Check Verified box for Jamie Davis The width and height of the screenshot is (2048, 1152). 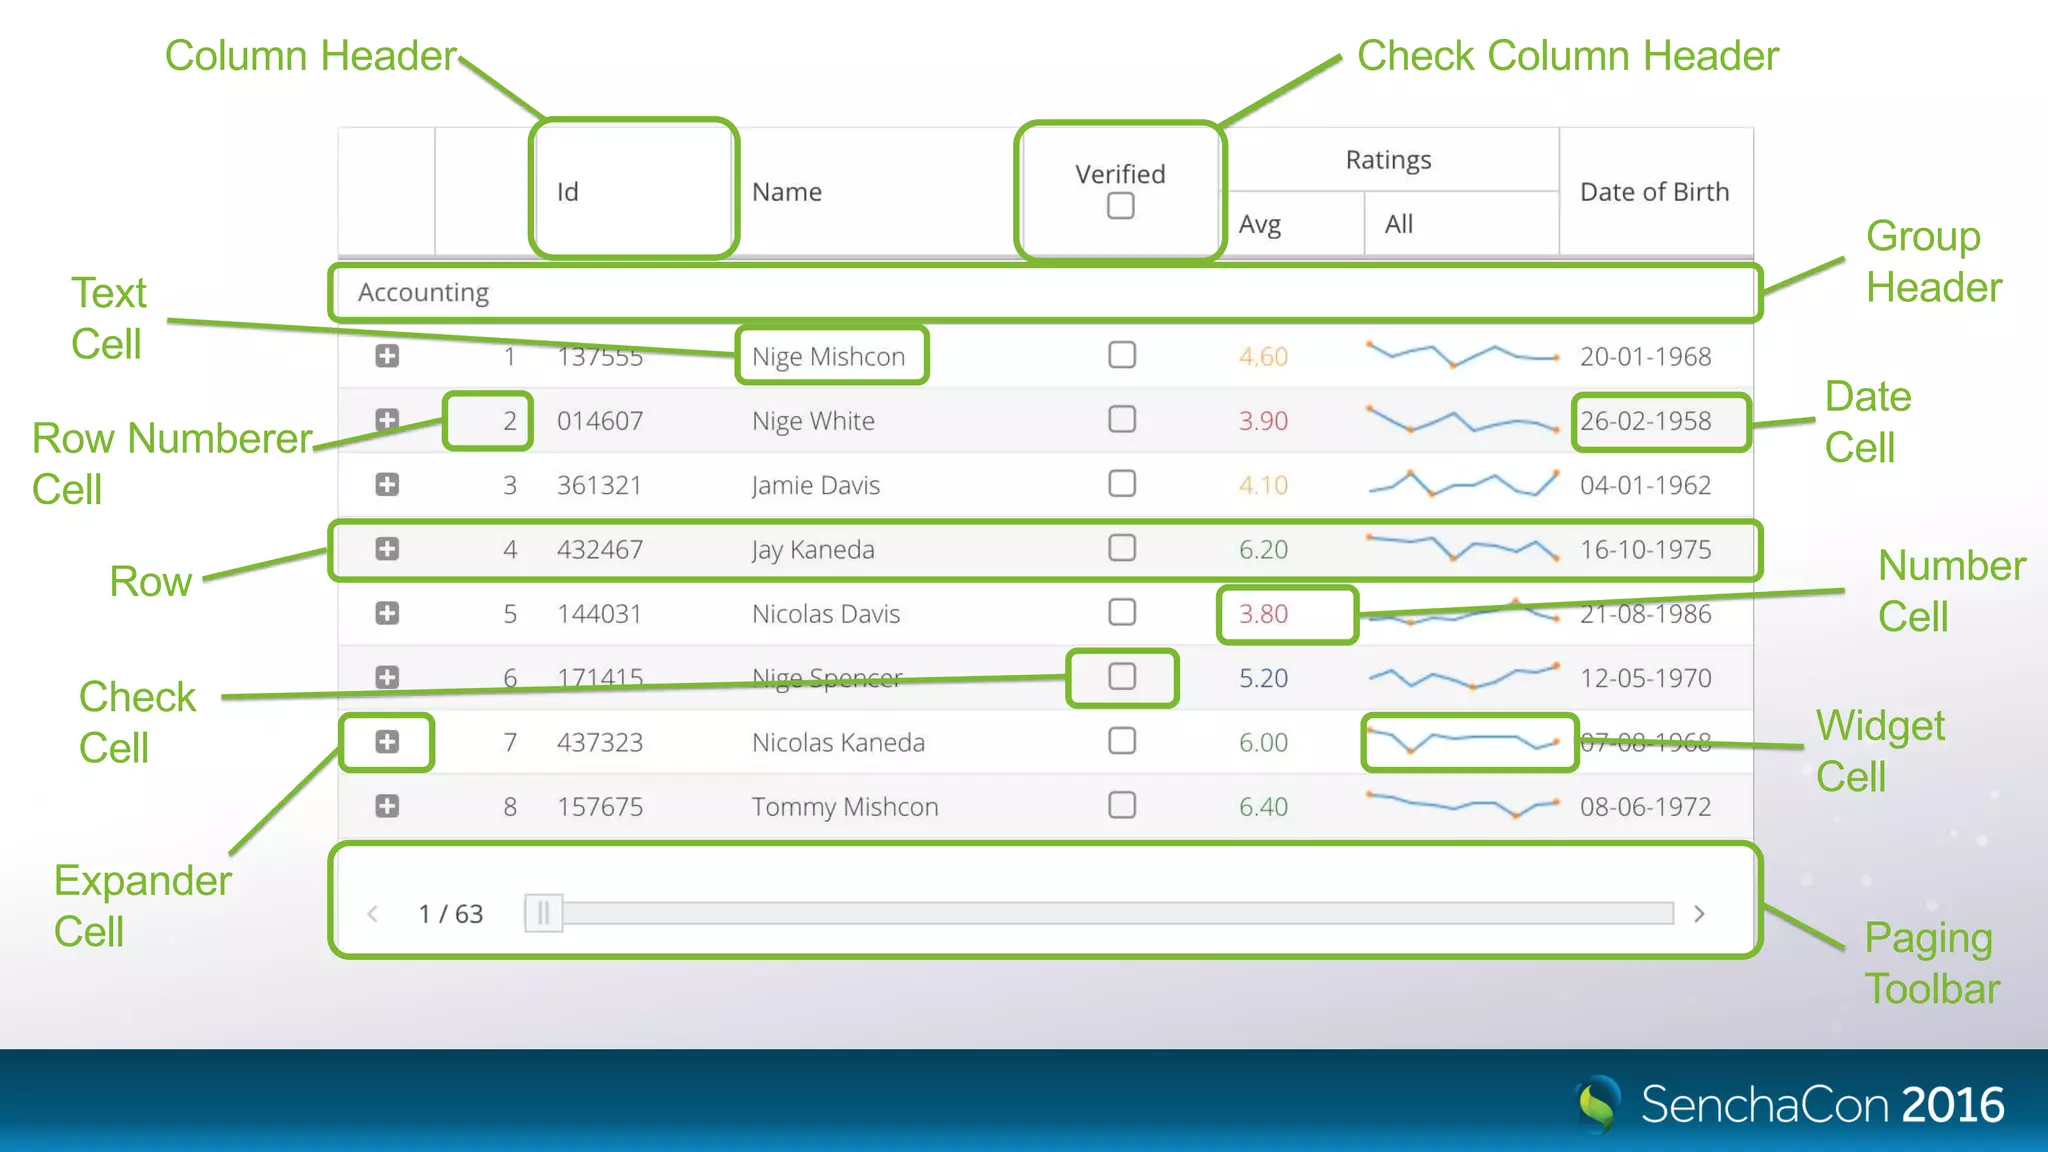[1122, 484]
